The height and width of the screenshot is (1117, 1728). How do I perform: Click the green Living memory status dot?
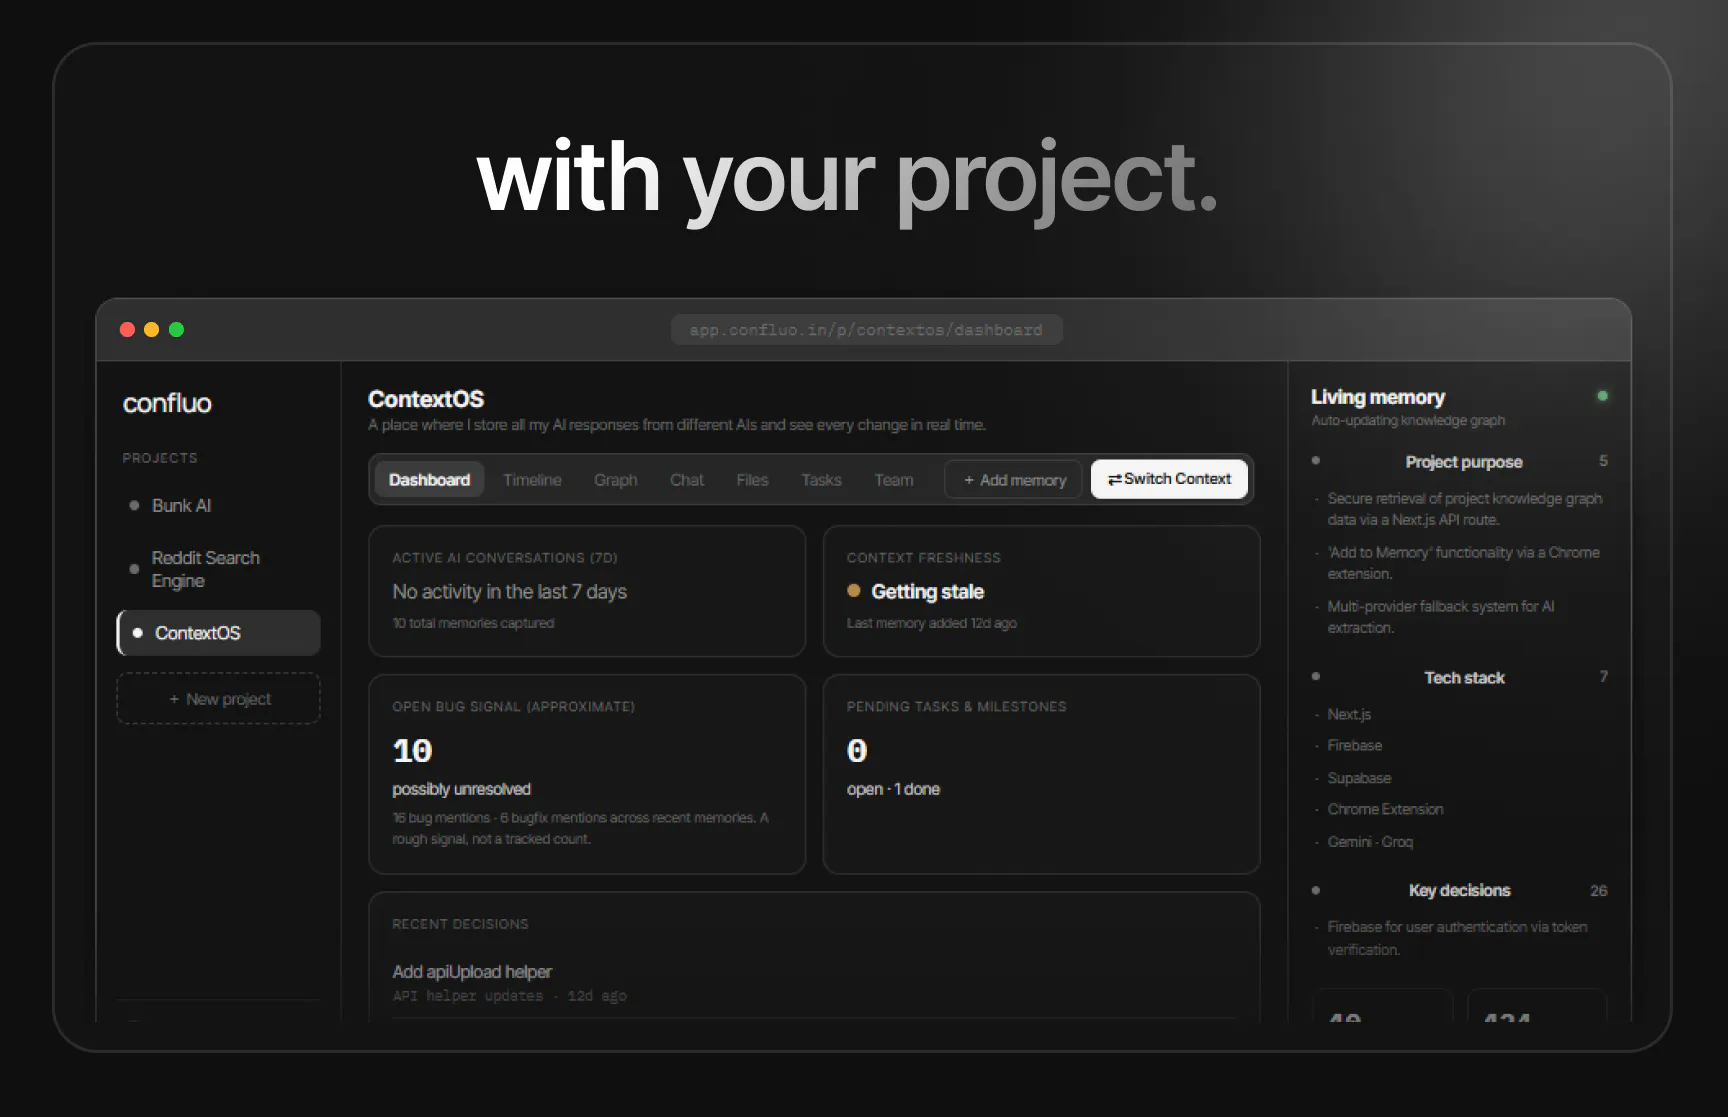(x=1603, y=396)
